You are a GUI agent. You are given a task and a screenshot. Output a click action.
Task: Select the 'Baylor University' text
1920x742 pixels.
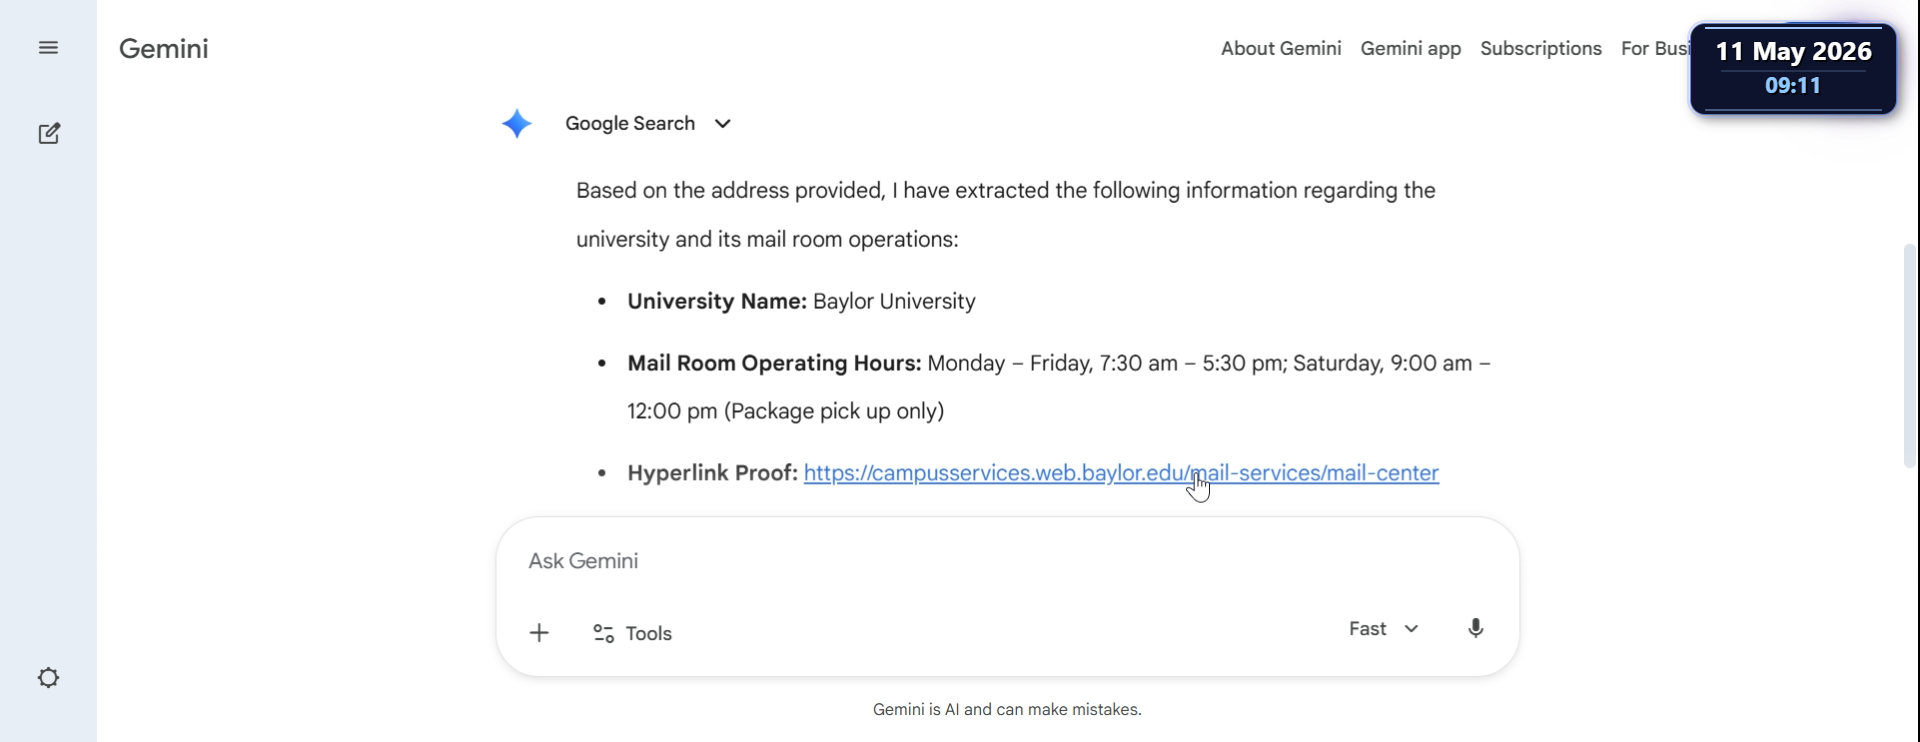(x=894, y=302)
